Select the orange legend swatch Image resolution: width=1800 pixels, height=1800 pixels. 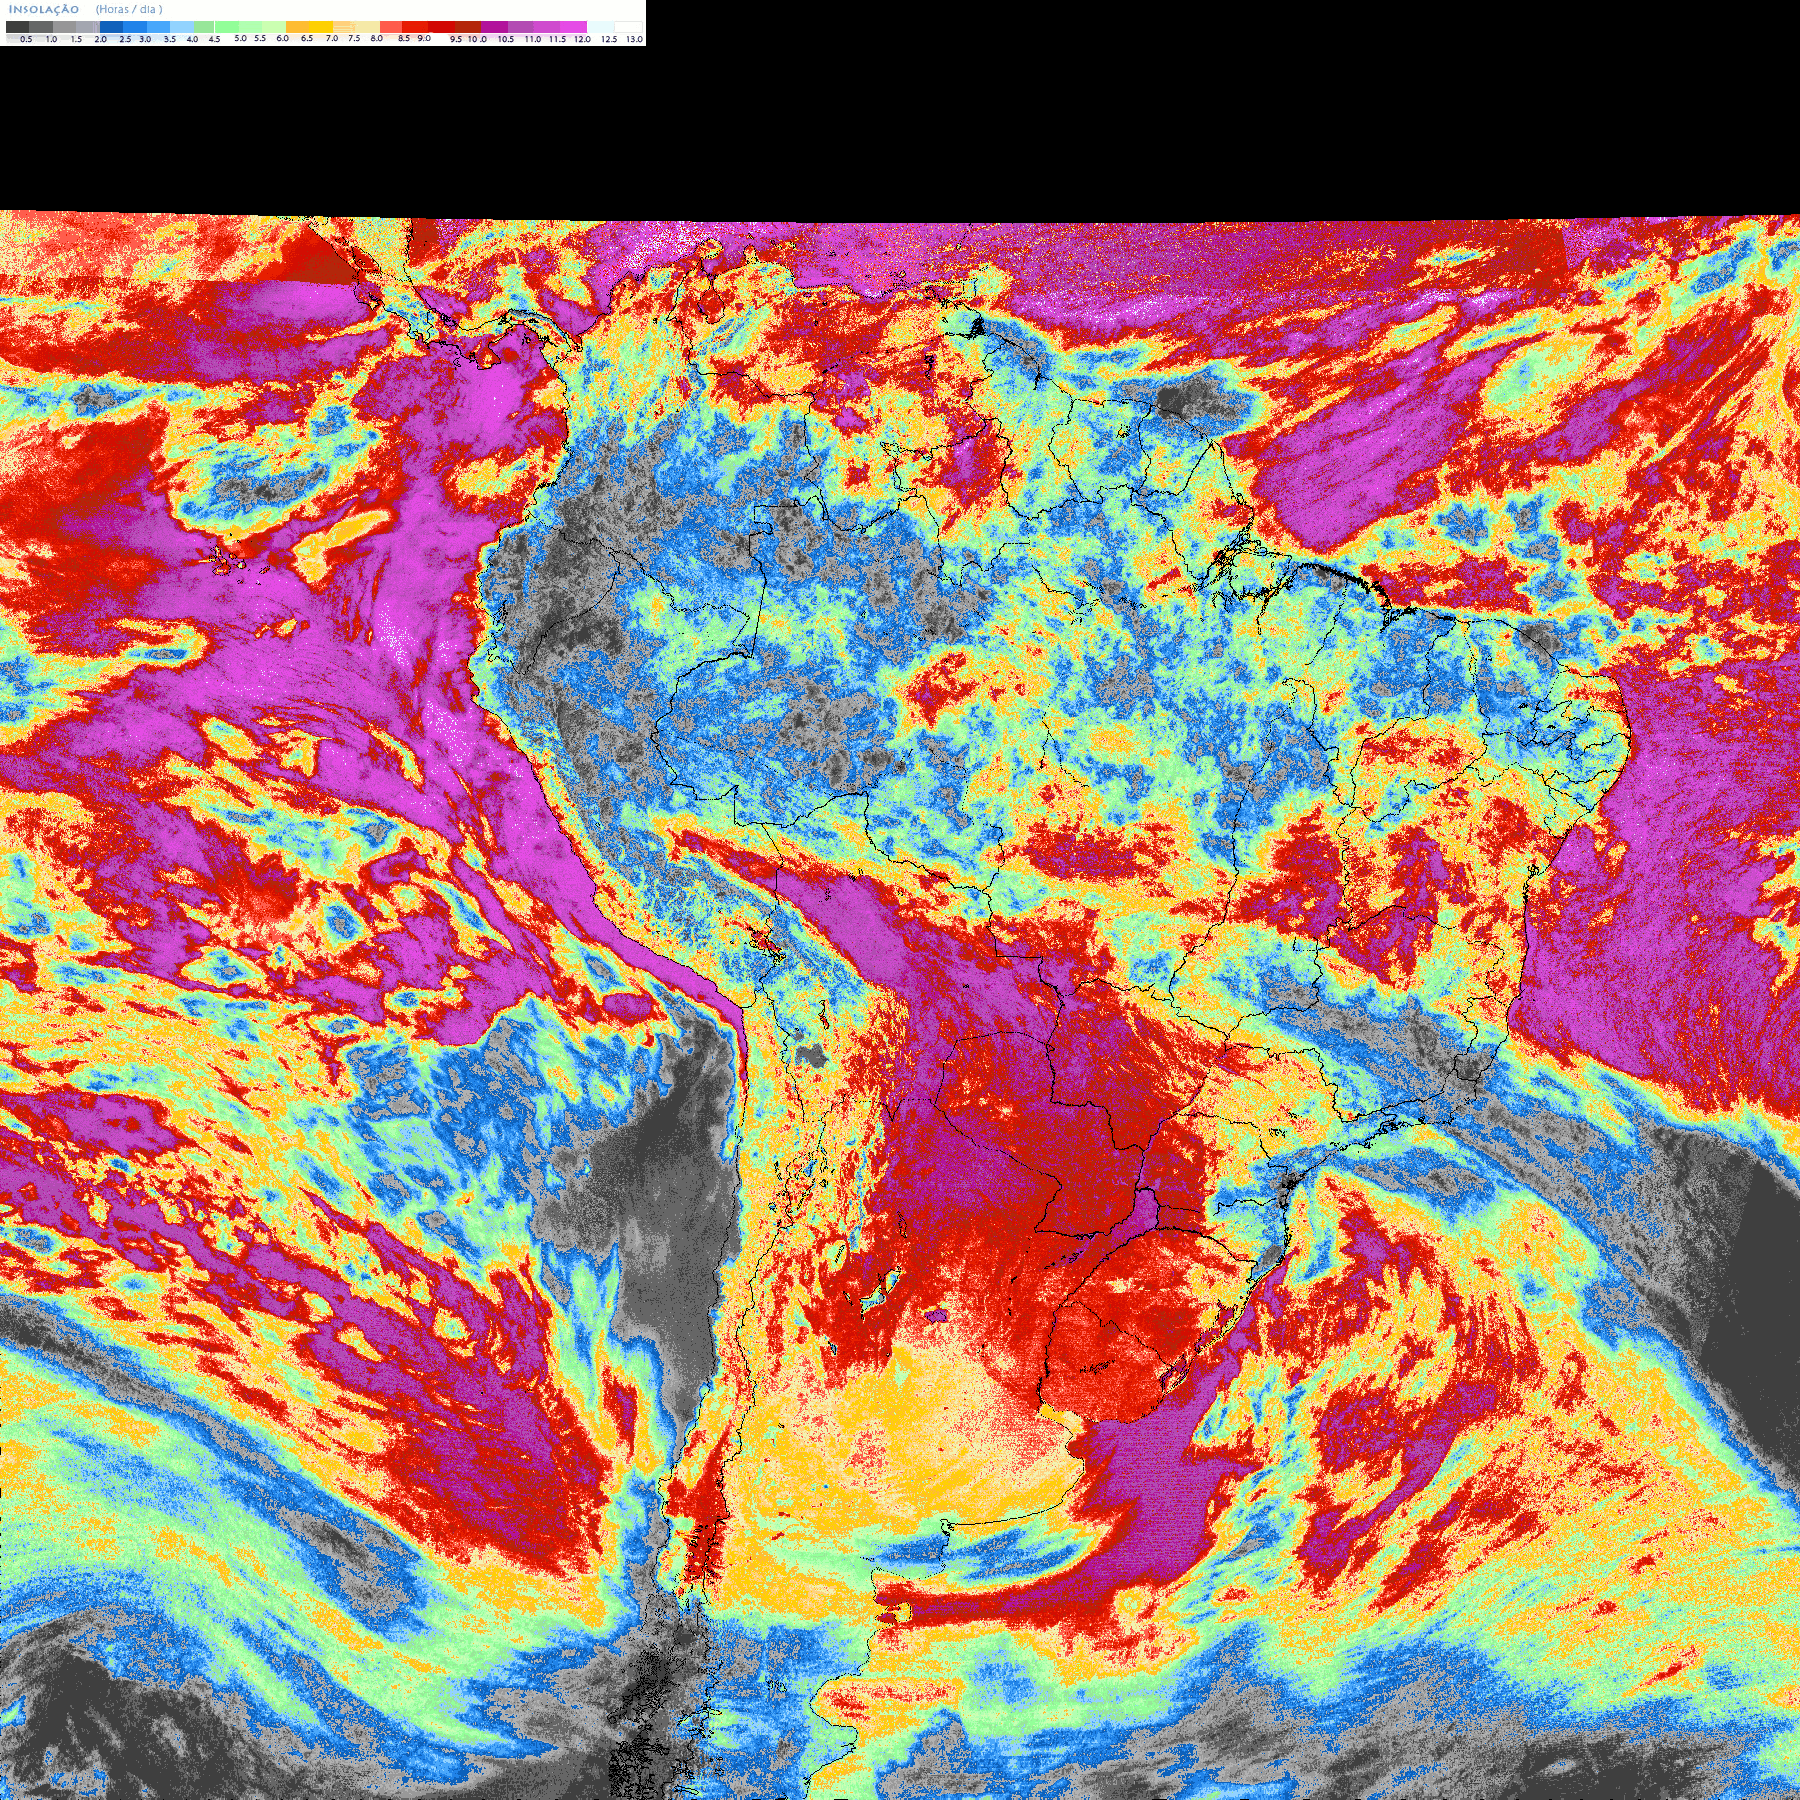297,27
